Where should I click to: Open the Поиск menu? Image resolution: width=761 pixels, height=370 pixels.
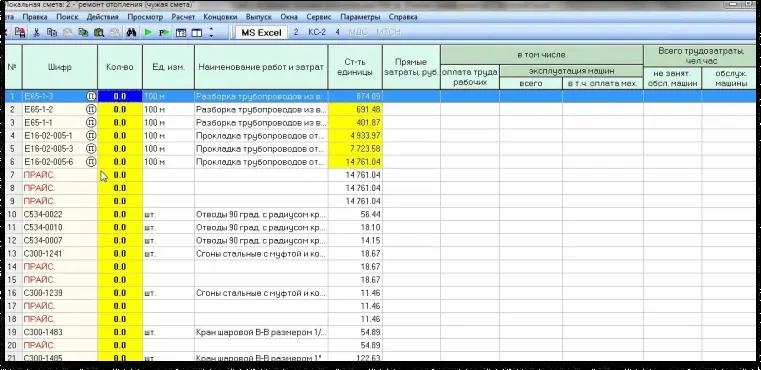pyautogui.click(x=67, y=17)
